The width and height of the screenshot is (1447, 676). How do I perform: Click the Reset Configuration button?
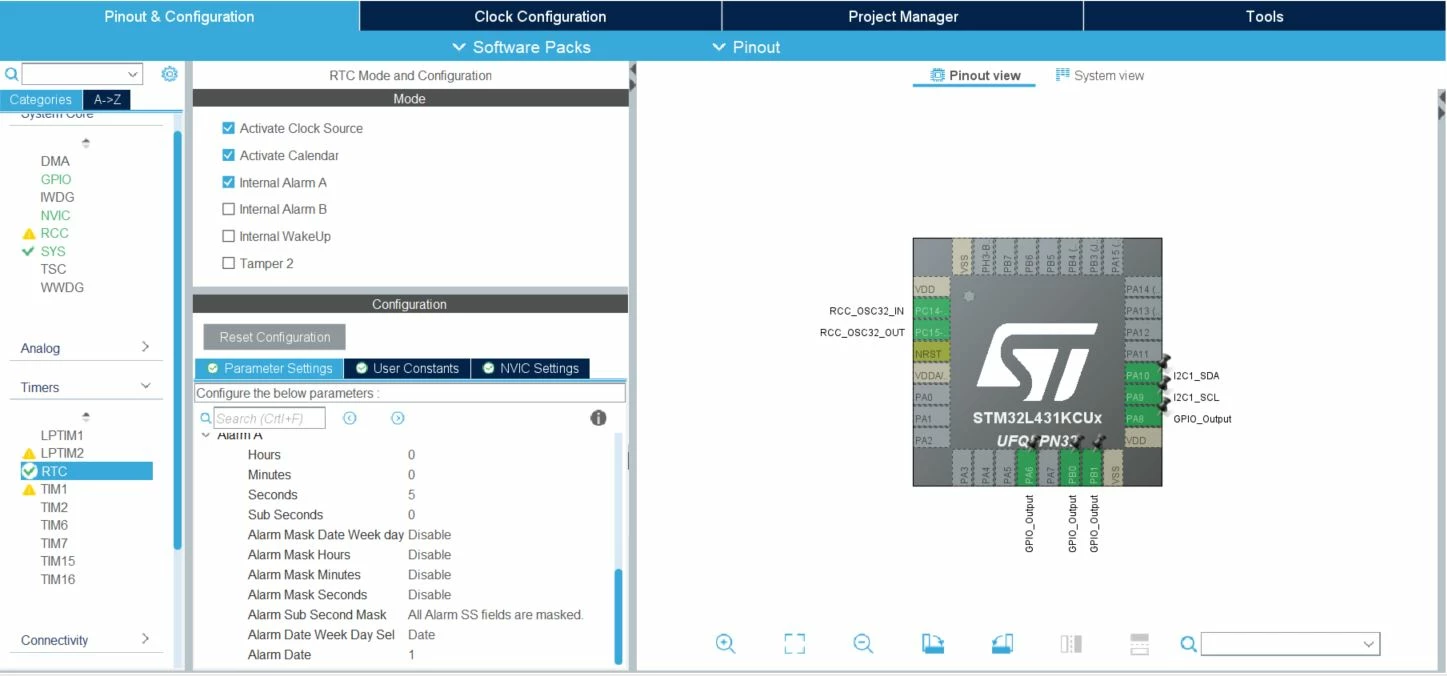click(275, 337)
